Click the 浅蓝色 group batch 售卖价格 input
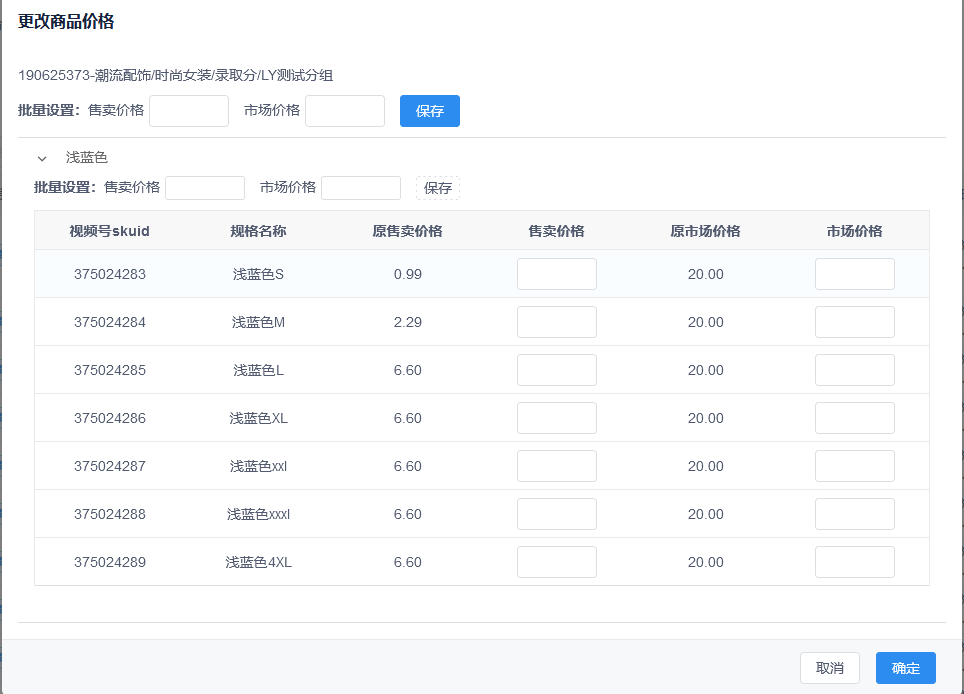Image resolution: width=964 pixels, height=694 pixels. 205,188
